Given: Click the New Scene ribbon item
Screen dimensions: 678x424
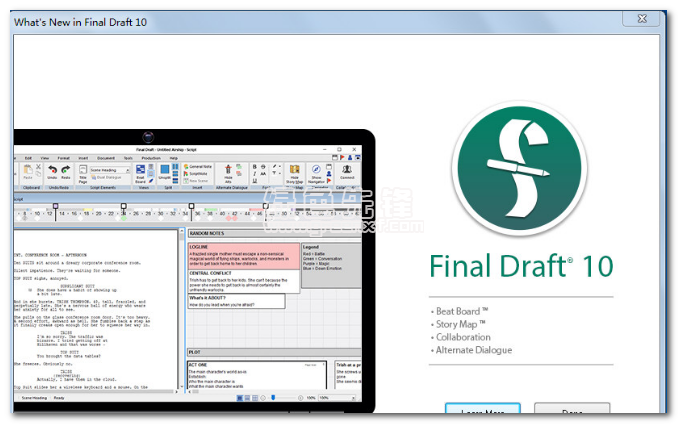Looking at the screenshot, I should pyautogui.click(x=196, y=181).
